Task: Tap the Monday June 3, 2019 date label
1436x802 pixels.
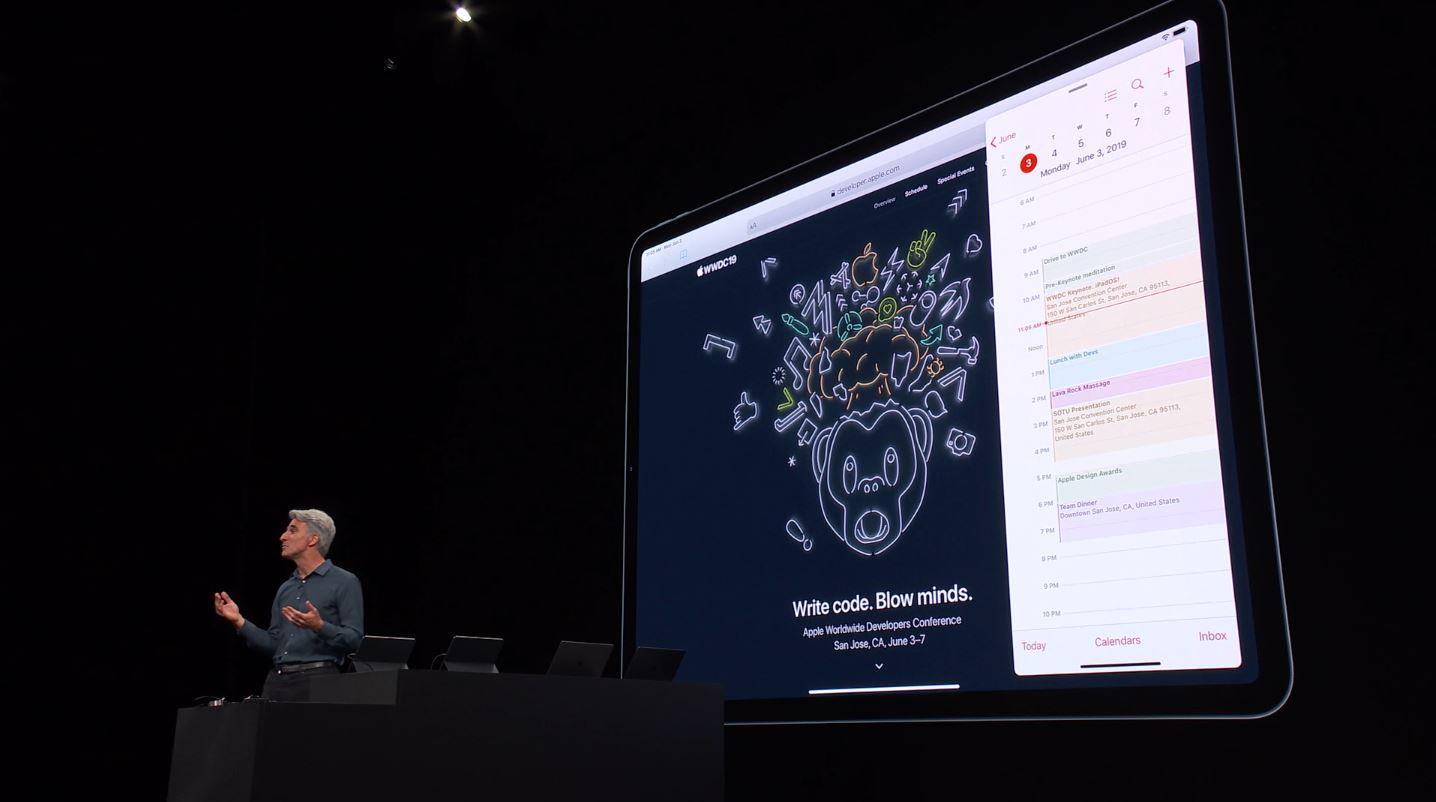Action: pyautogui.click(x=1083, y=158)
